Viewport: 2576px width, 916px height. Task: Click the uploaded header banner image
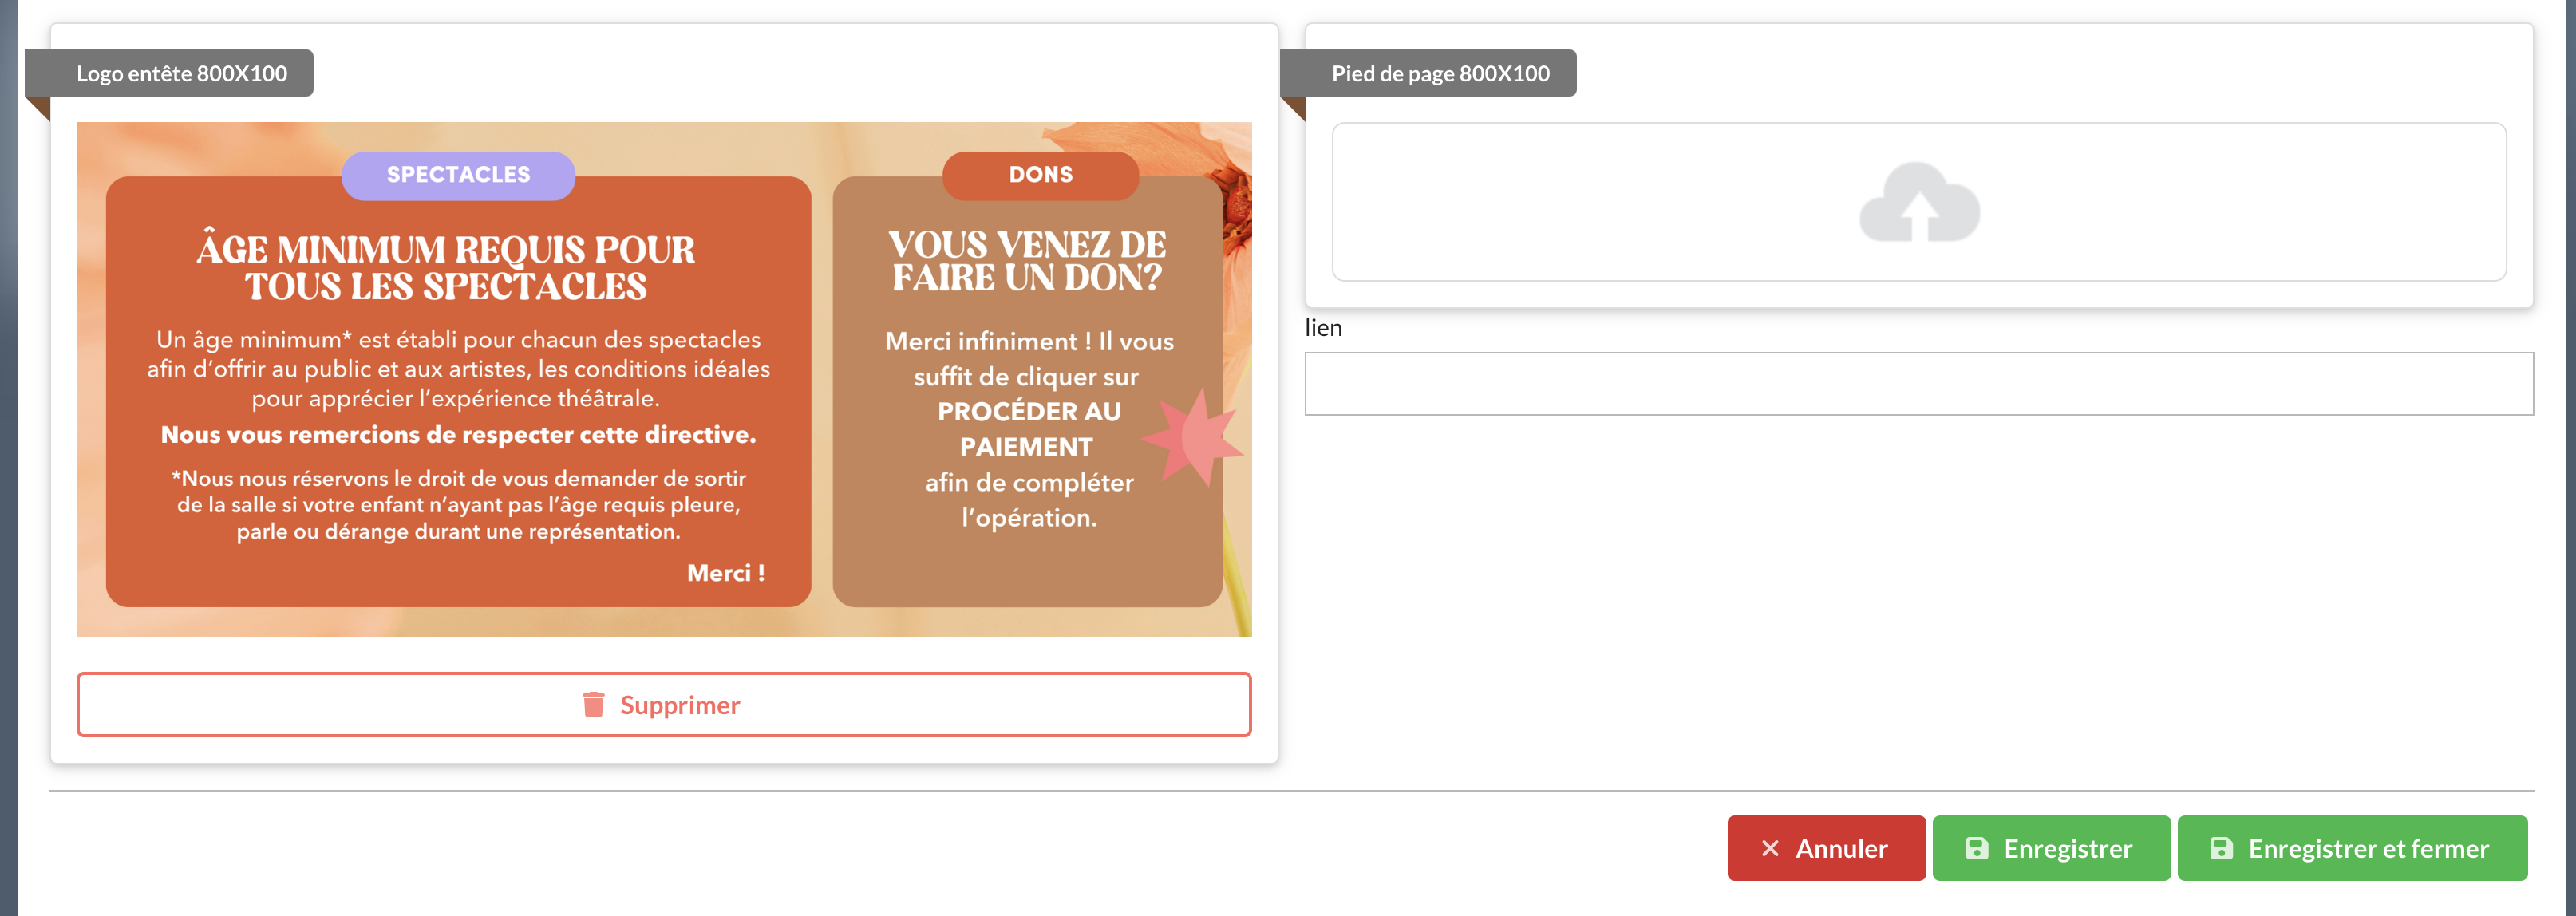pyautogui.click(x=664, y=379)
